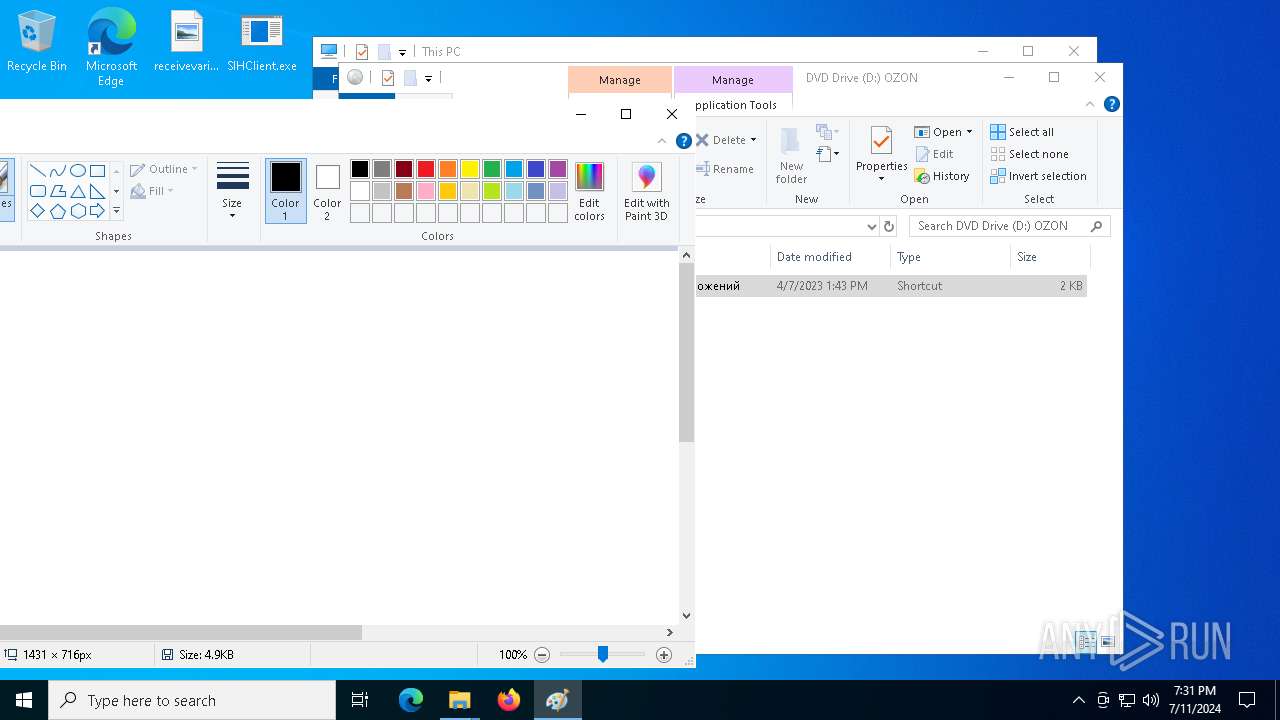Screen dimensions: 1280x720
Task: Select the Pentagon shape in Paint
Action: tap(57, 211)
